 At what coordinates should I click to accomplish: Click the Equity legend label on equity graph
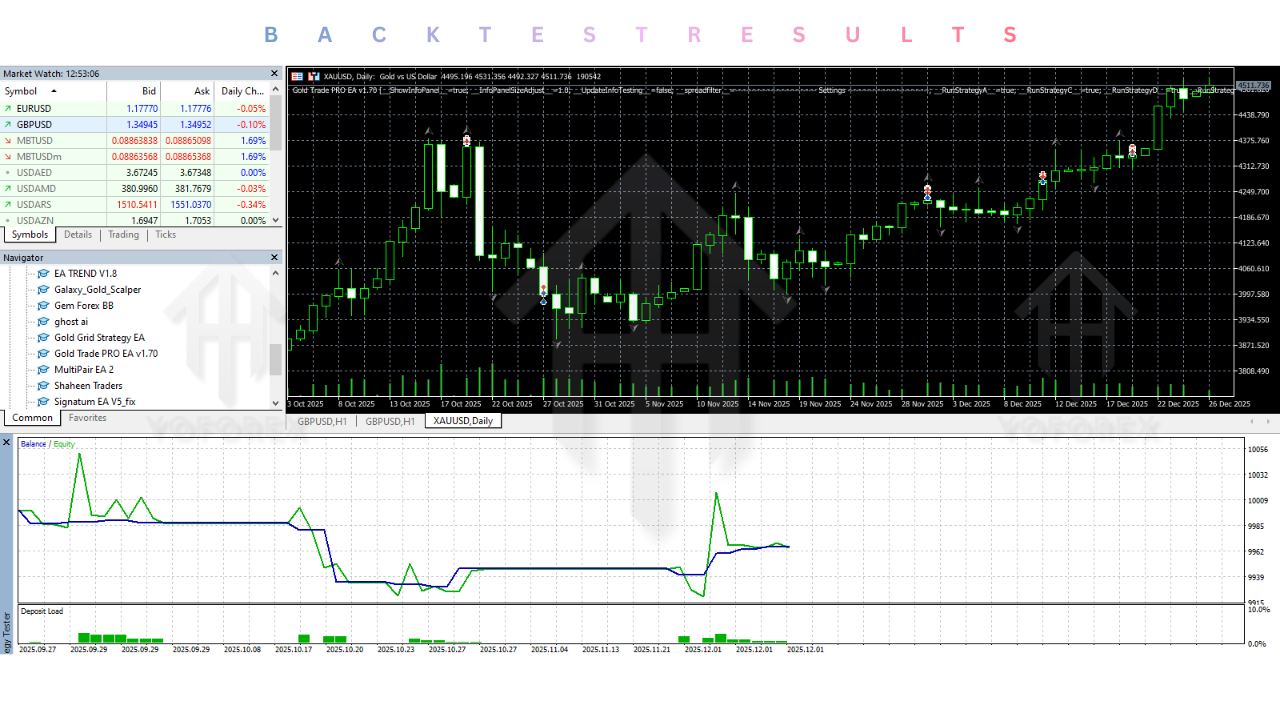62,443
